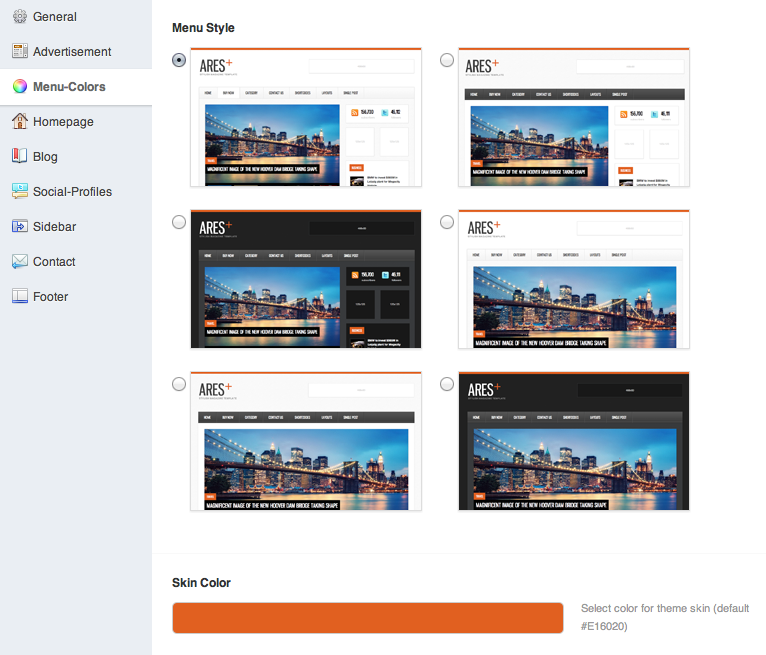Open the Sidebar settings tab
Viewport: 766px width, 655px height.
pos(76,227)
